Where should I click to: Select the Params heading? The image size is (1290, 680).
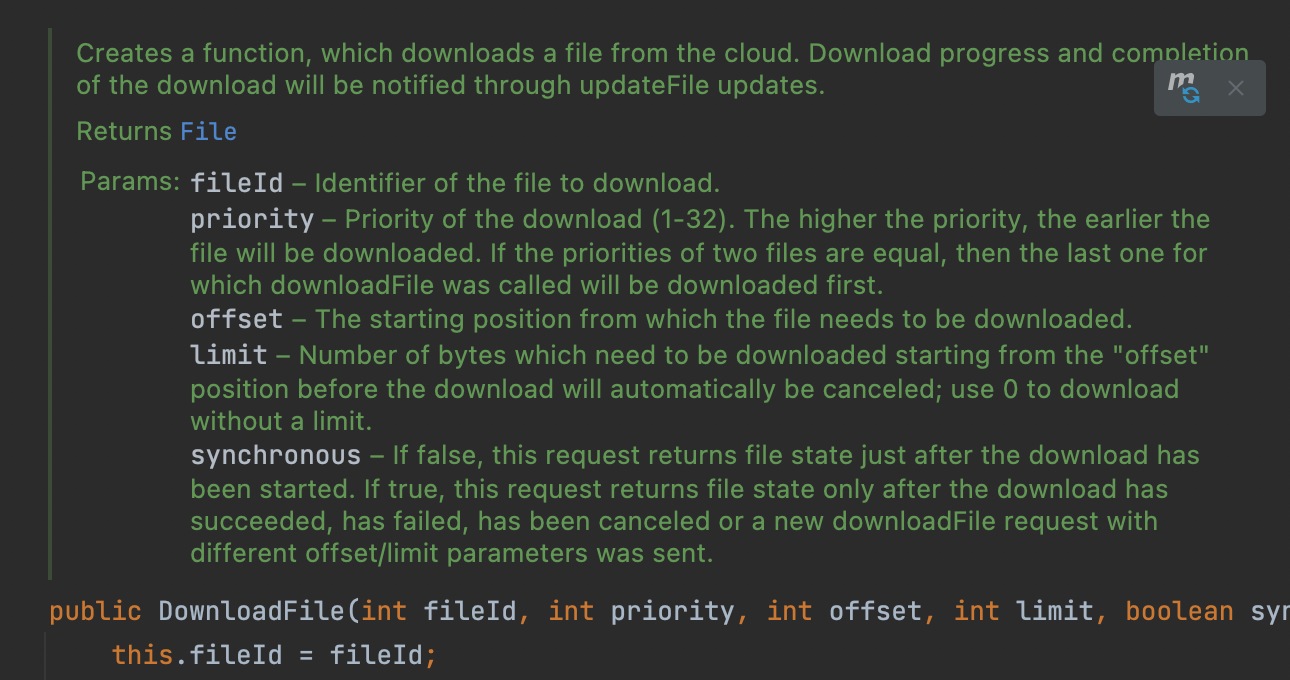coord(129,182)
